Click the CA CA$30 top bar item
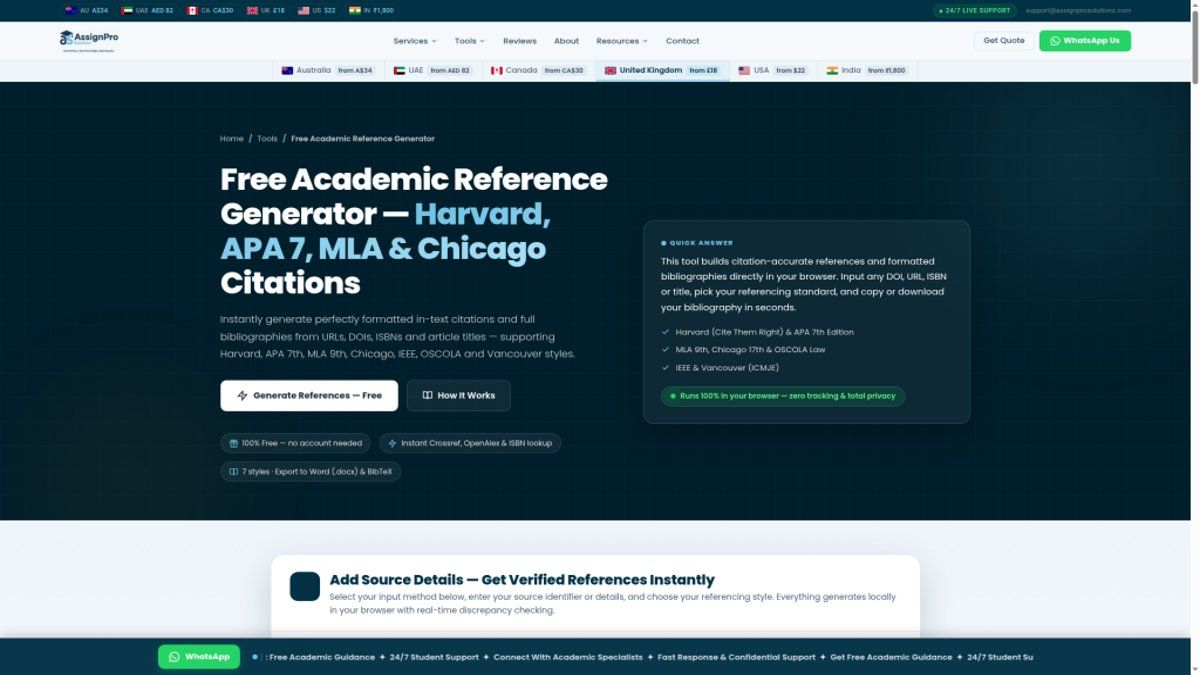 [209, 10]
